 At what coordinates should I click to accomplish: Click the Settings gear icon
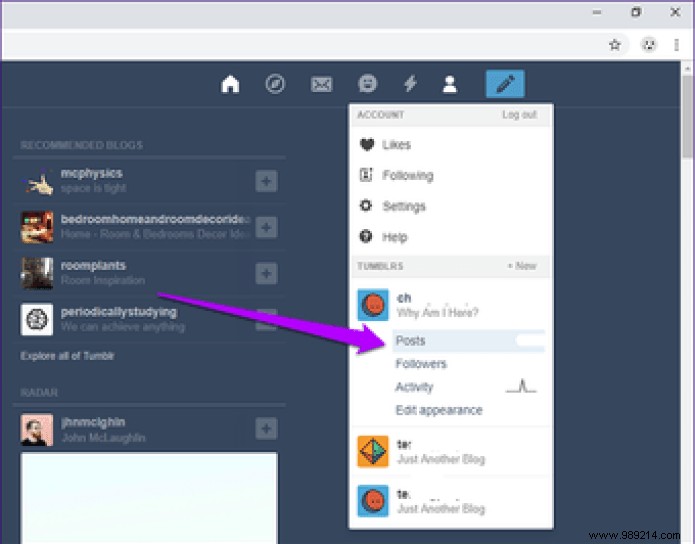(366, 206)
